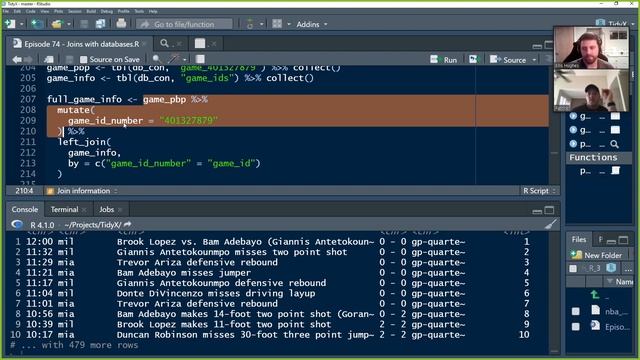Screen dimensions: 640x360
Task: Expand the p... data object arrow
Action: coord(573,144)
